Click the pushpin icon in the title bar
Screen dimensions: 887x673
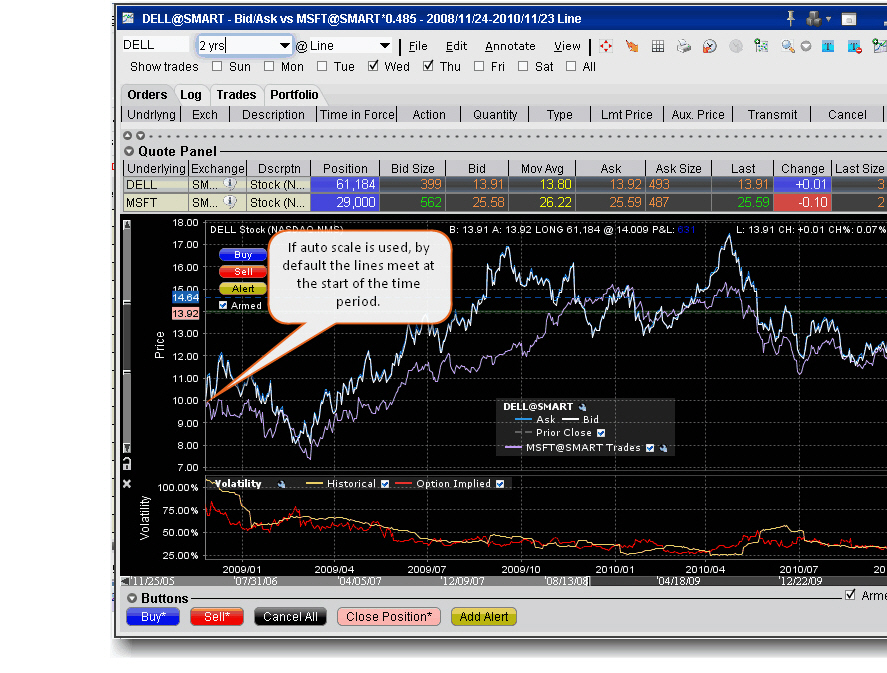tap(791, 19)
